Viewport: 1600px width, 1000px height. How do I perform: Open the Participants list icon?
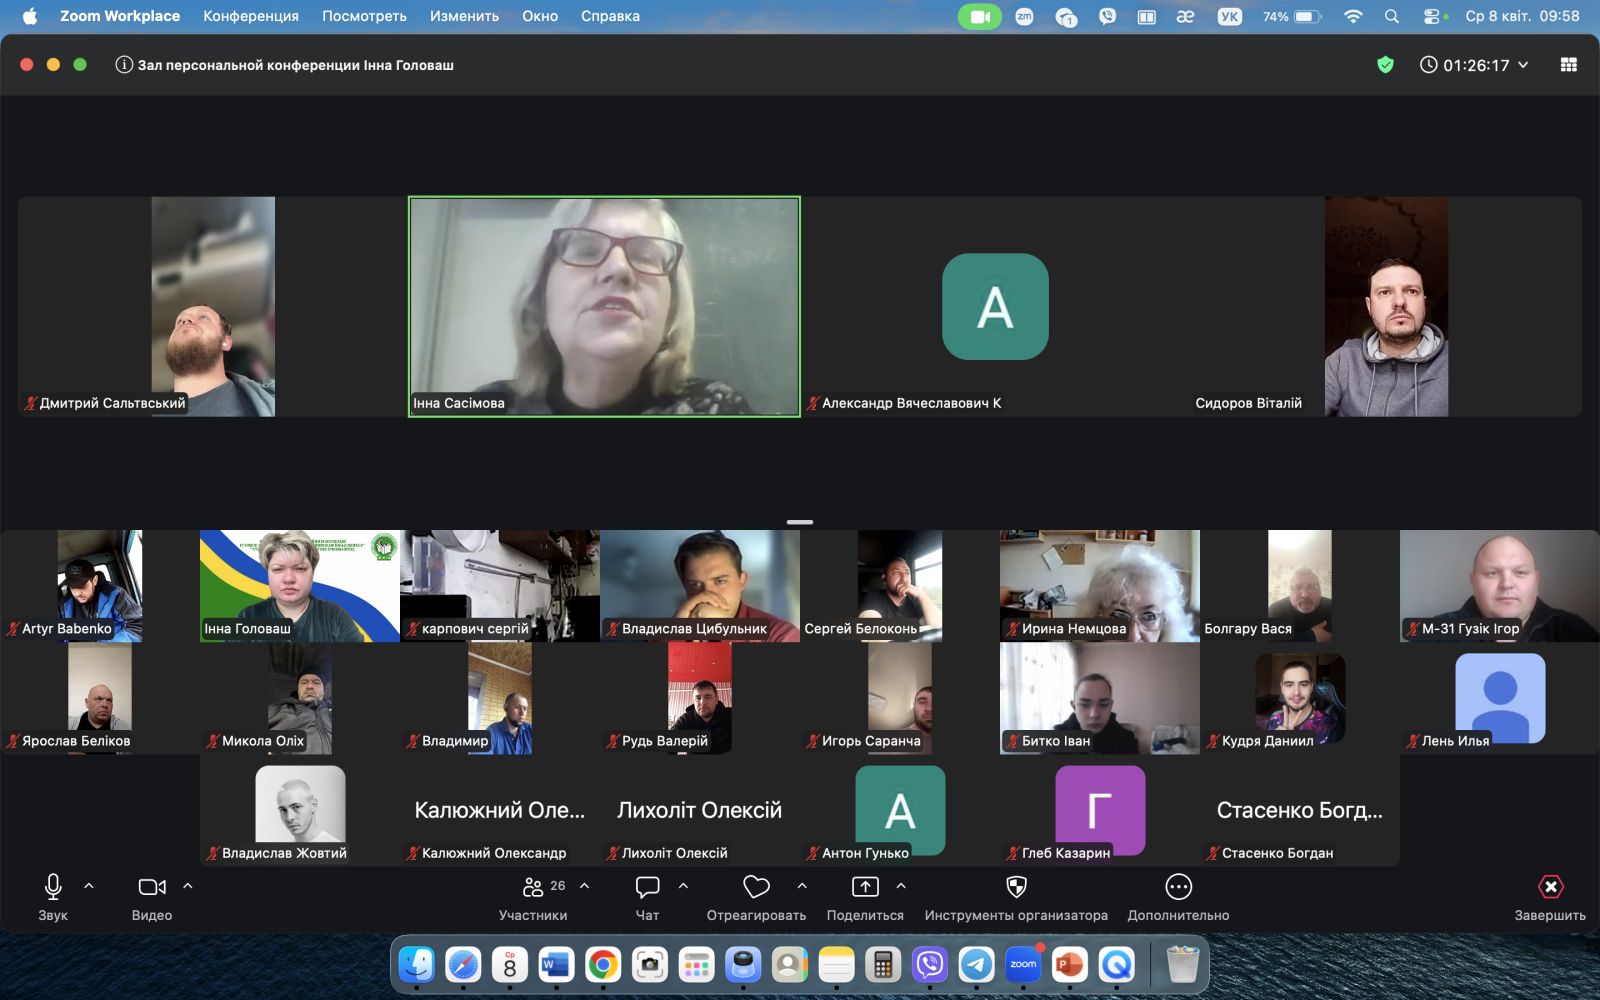[x=534, y=887]
